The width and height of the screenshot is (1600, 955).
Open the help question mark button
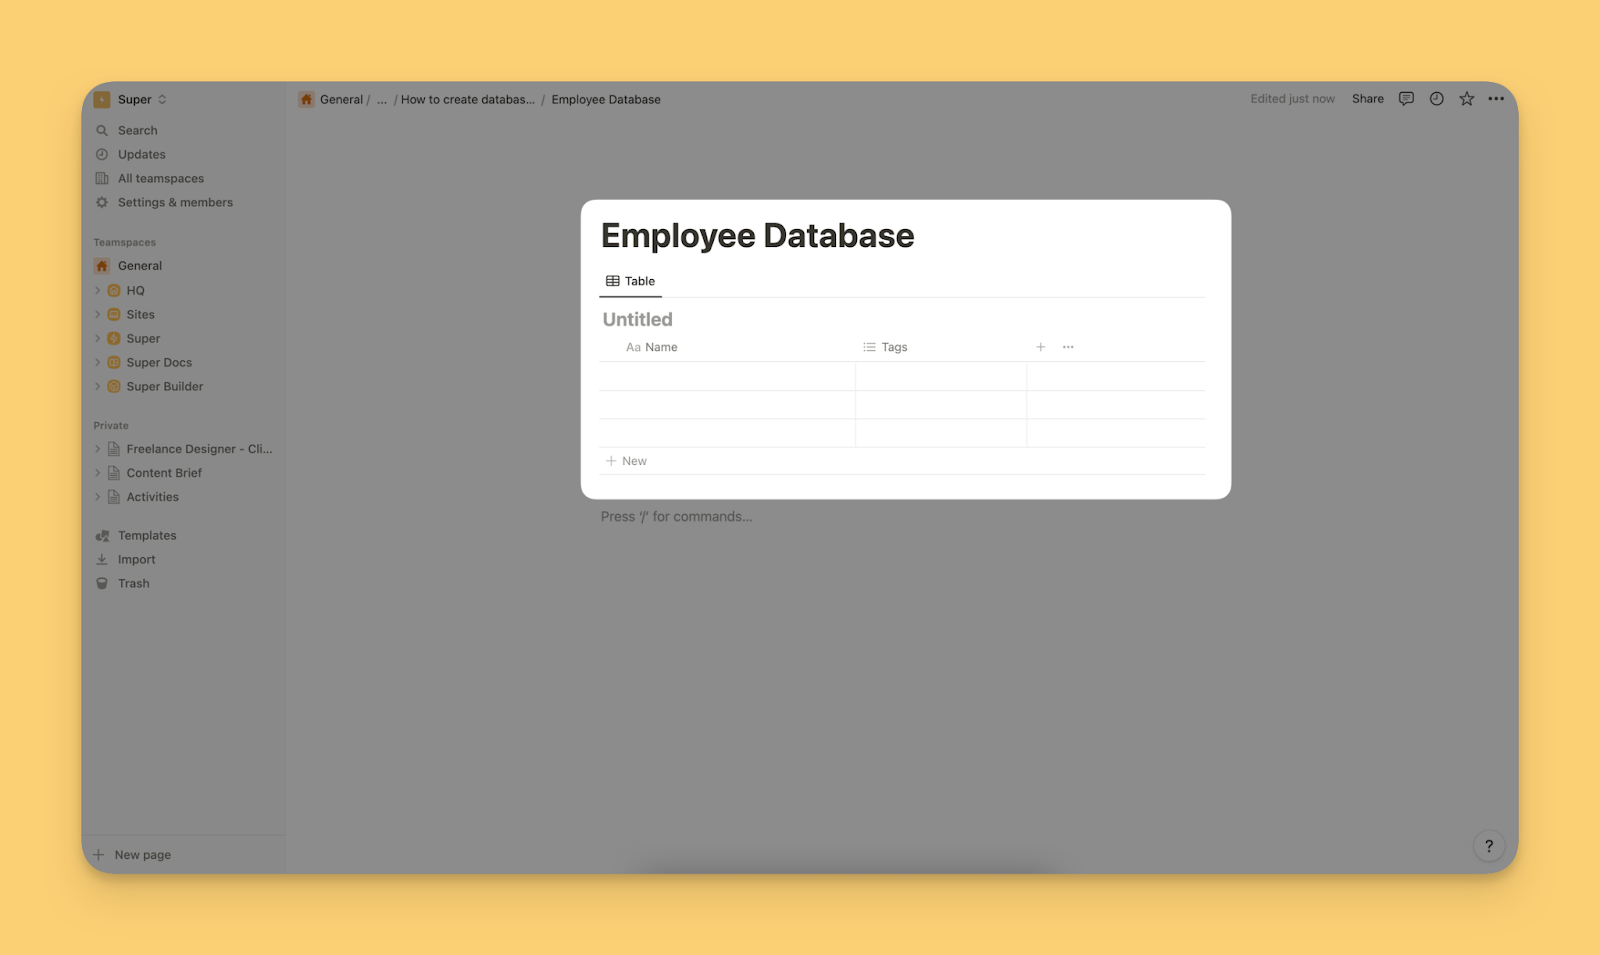[1489, 846]
